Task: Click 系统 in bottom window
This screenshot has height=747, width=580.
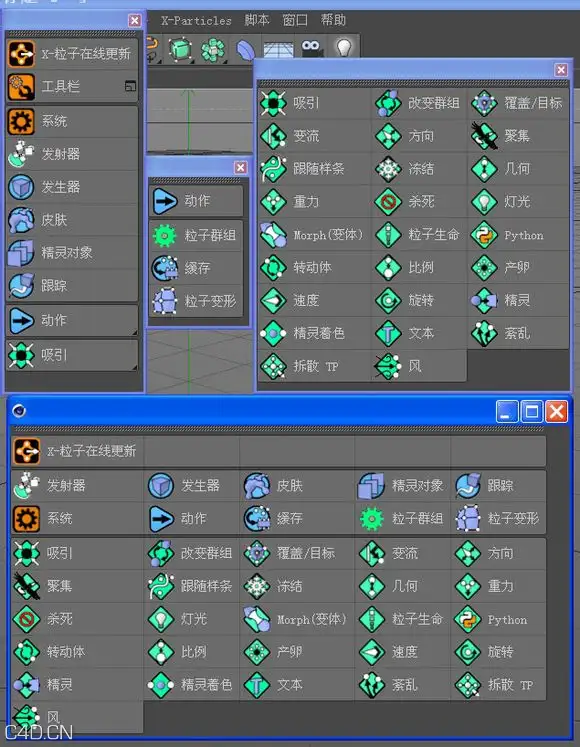Action: tap(78, 519)
